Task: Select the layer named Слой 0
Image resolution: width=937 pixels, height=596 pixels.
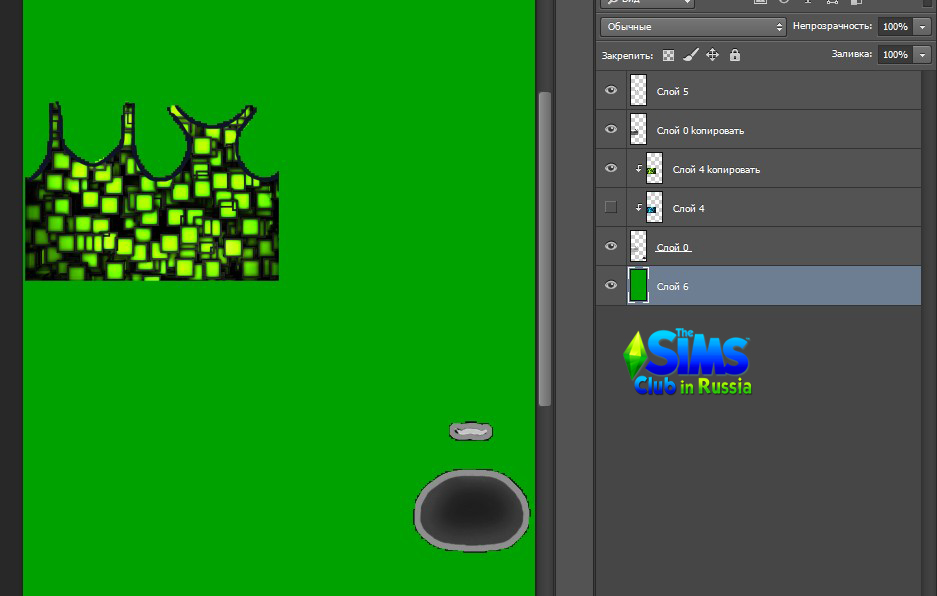Action: click(x=673, y=247)
